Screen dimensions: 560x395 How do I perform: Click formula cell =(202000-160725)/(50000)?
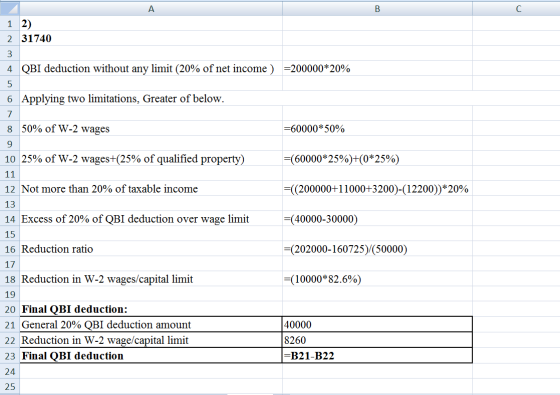(x=377, y=249)
